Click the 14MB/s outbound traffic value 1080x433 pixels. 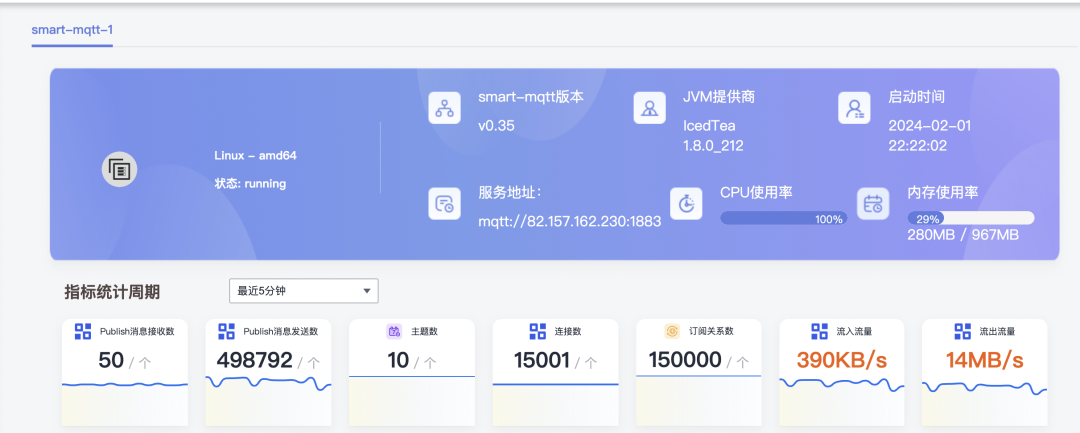point(984,360)
